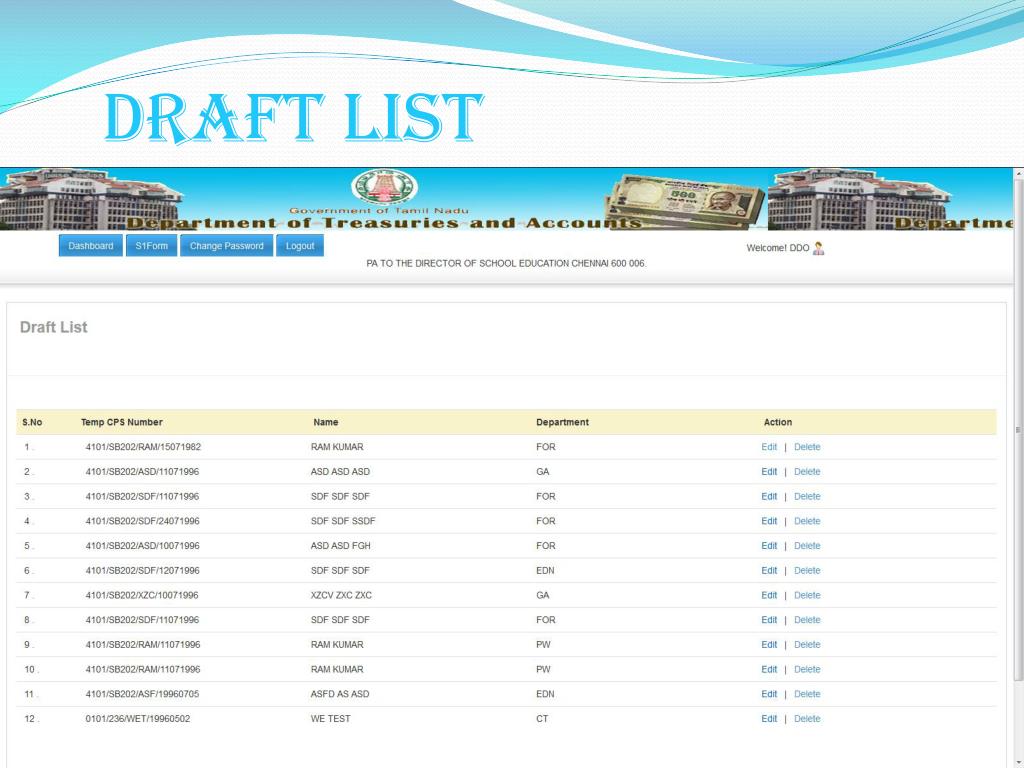Click the S.No column header
1024x768 pixels.
(x=32, y=422)
